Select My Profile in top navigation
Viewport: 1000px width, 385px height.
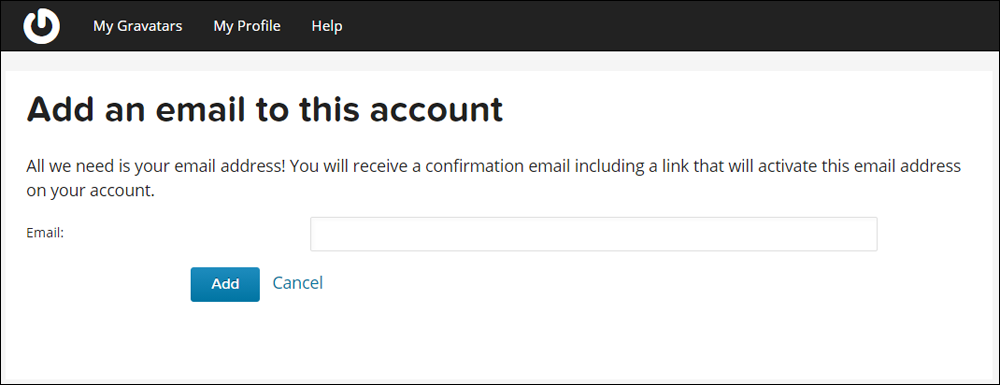coord(247,26)
